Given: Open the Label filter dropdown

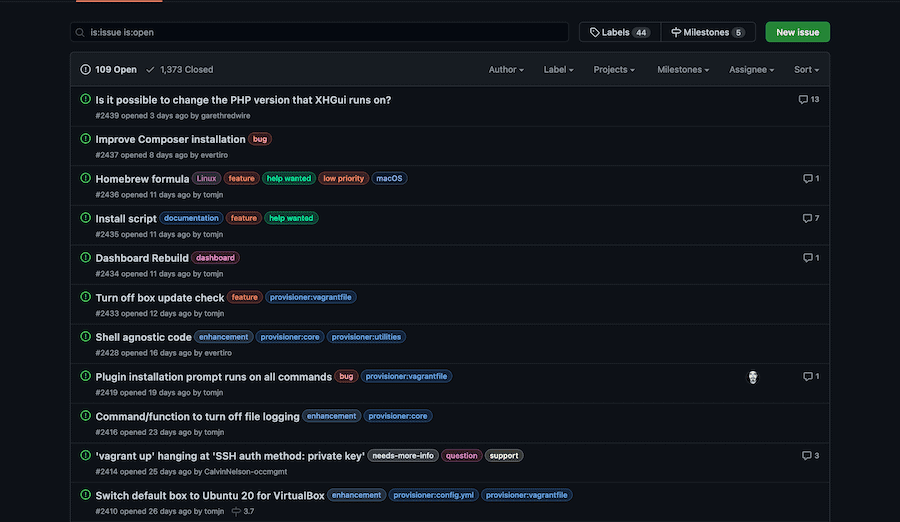Looking at the screenshot, I should 558,70.
